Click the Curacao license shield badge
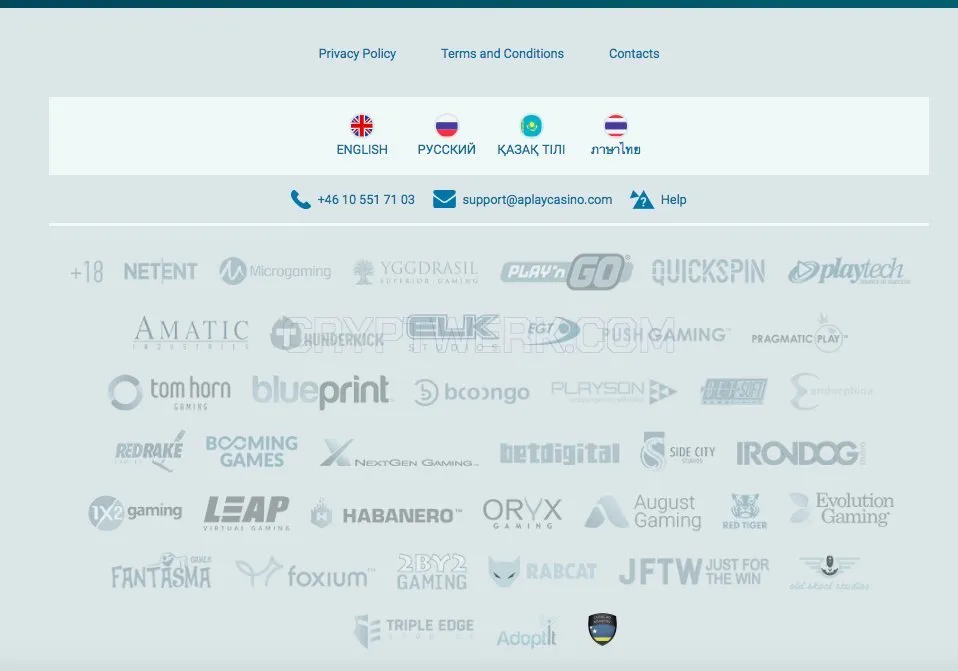 pyautogui.click(x=602, y=629)
